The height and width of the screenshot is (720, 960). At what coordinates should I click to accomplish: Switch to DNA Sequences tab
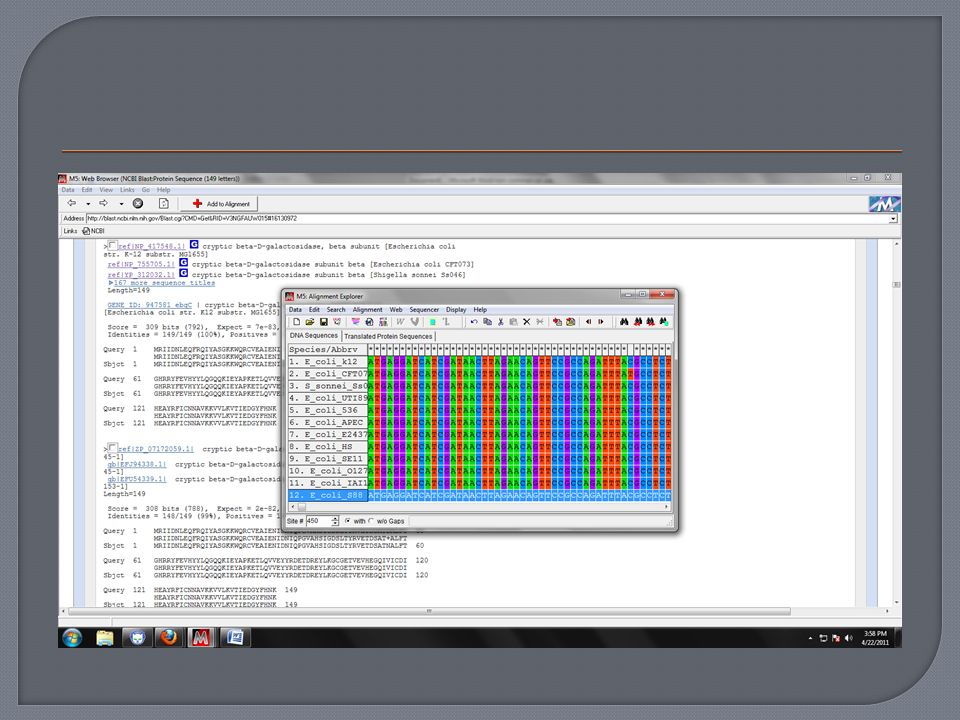coord(313,336)
